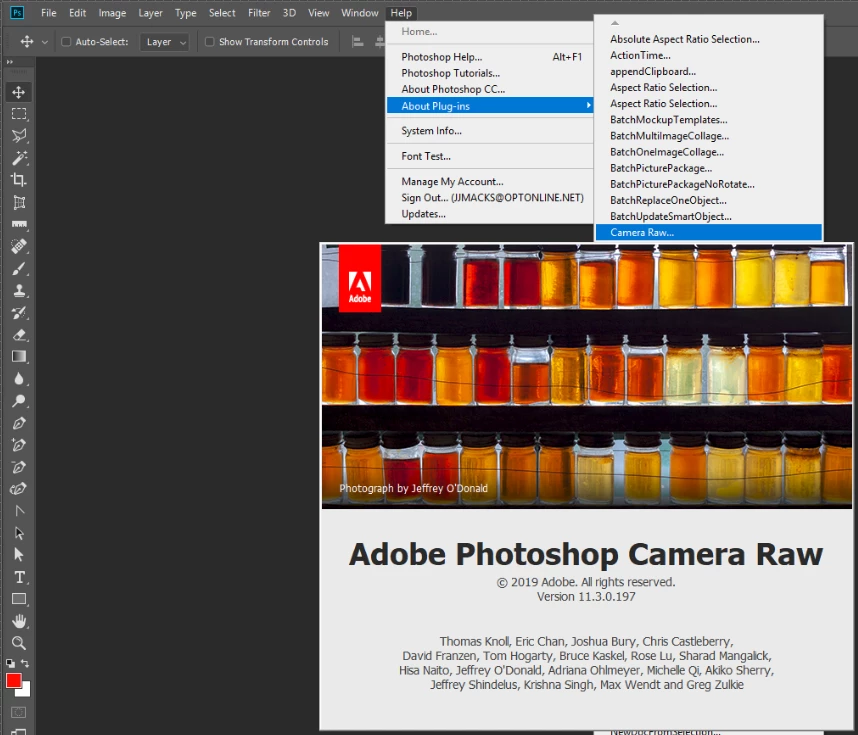Choose the Brush tool
The height and width of the screenshot is (735, 858).
(18, 269)
